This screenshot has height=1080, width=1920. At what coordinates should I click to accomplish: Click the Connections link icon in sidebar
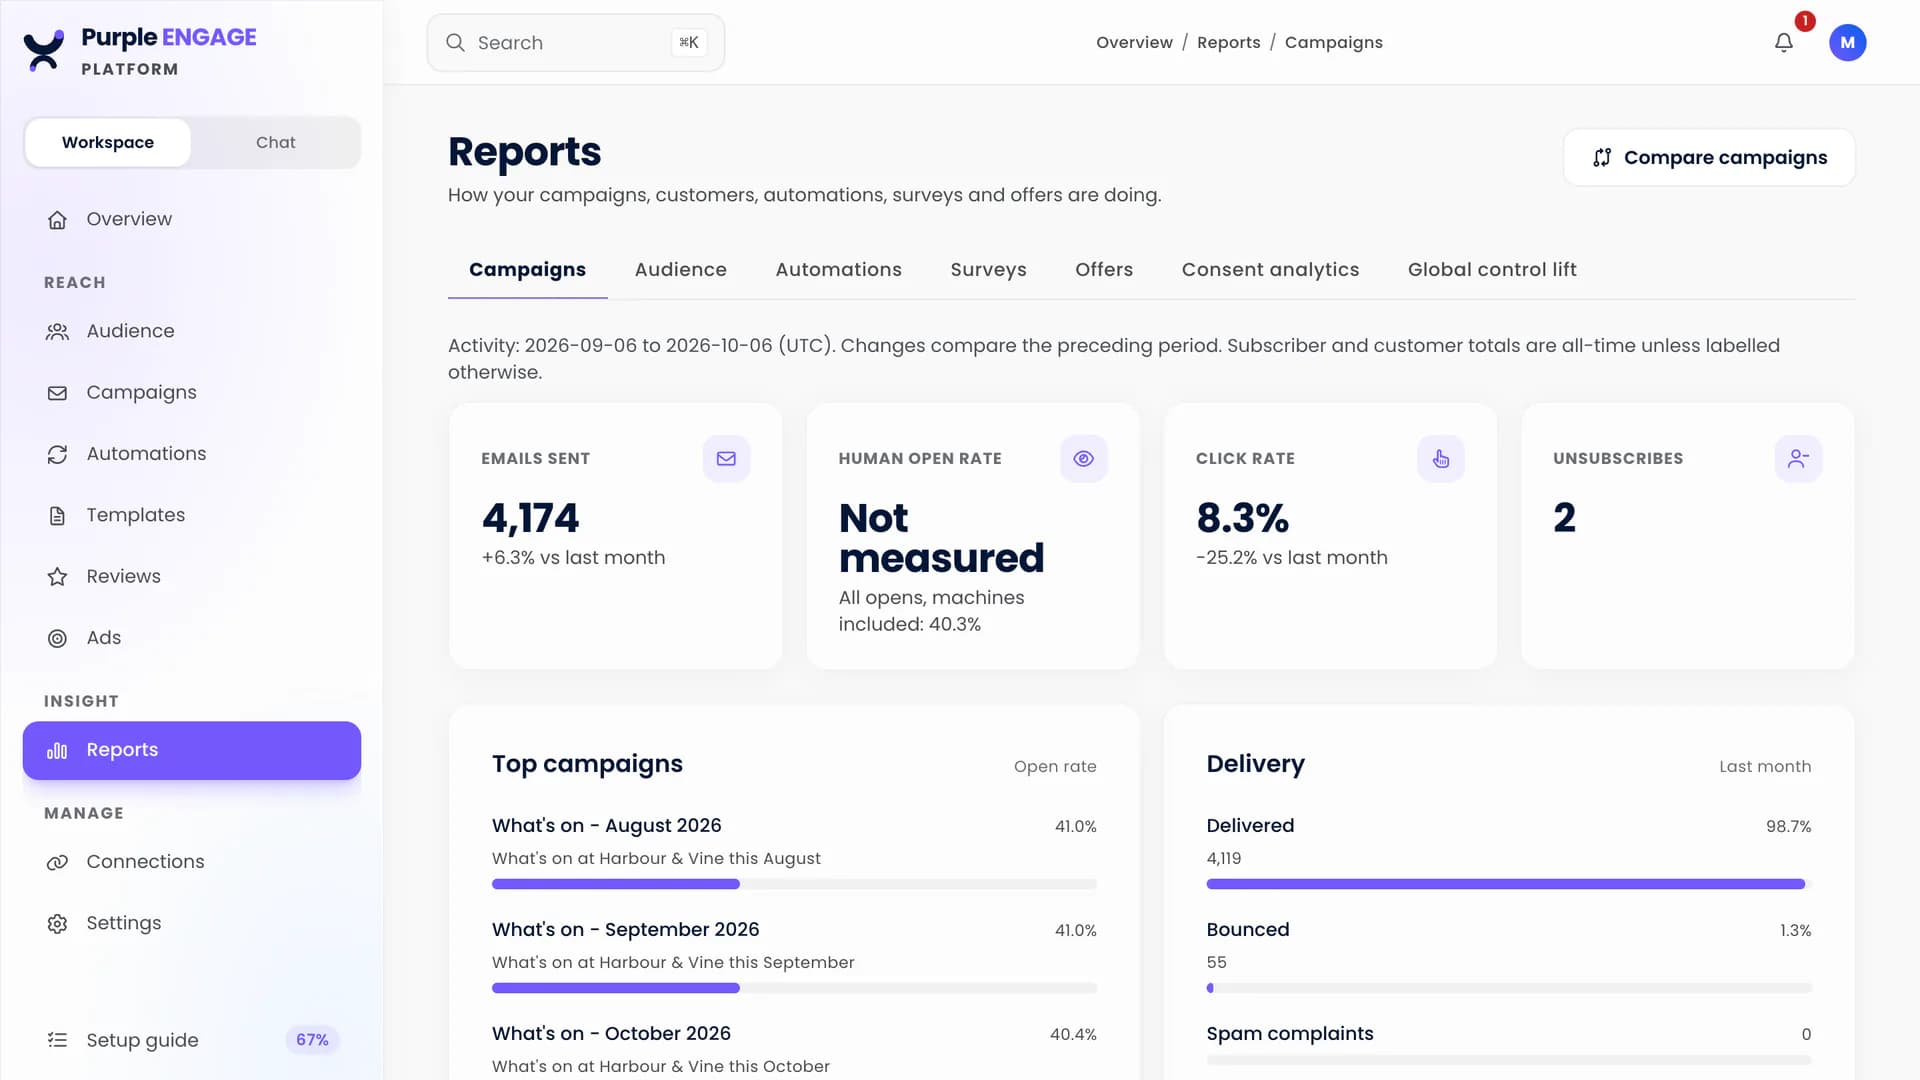point(57,862)
